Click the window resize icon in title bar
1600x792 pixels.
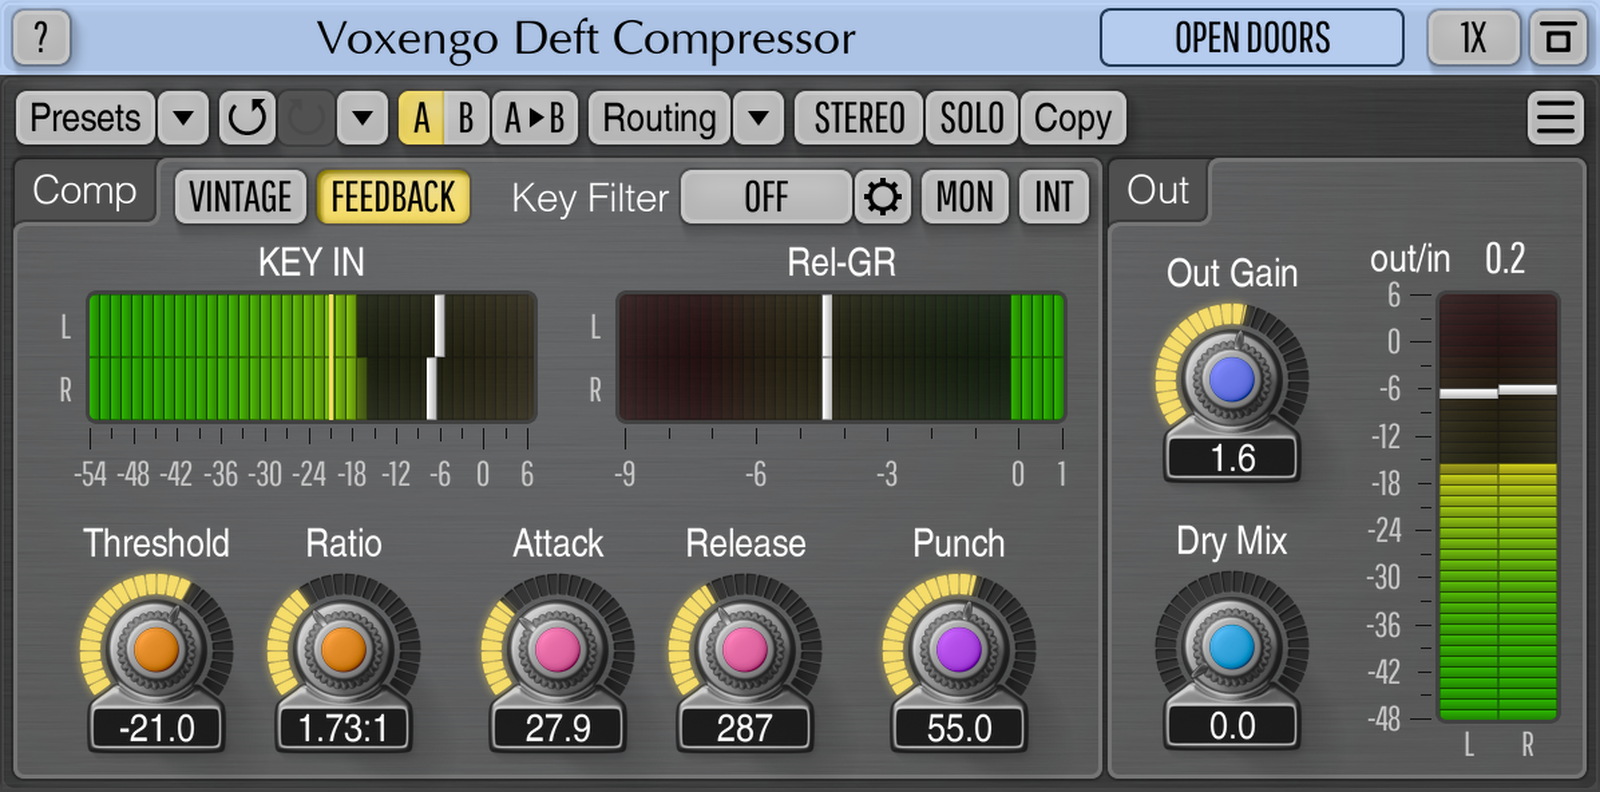coord(1557,38)
